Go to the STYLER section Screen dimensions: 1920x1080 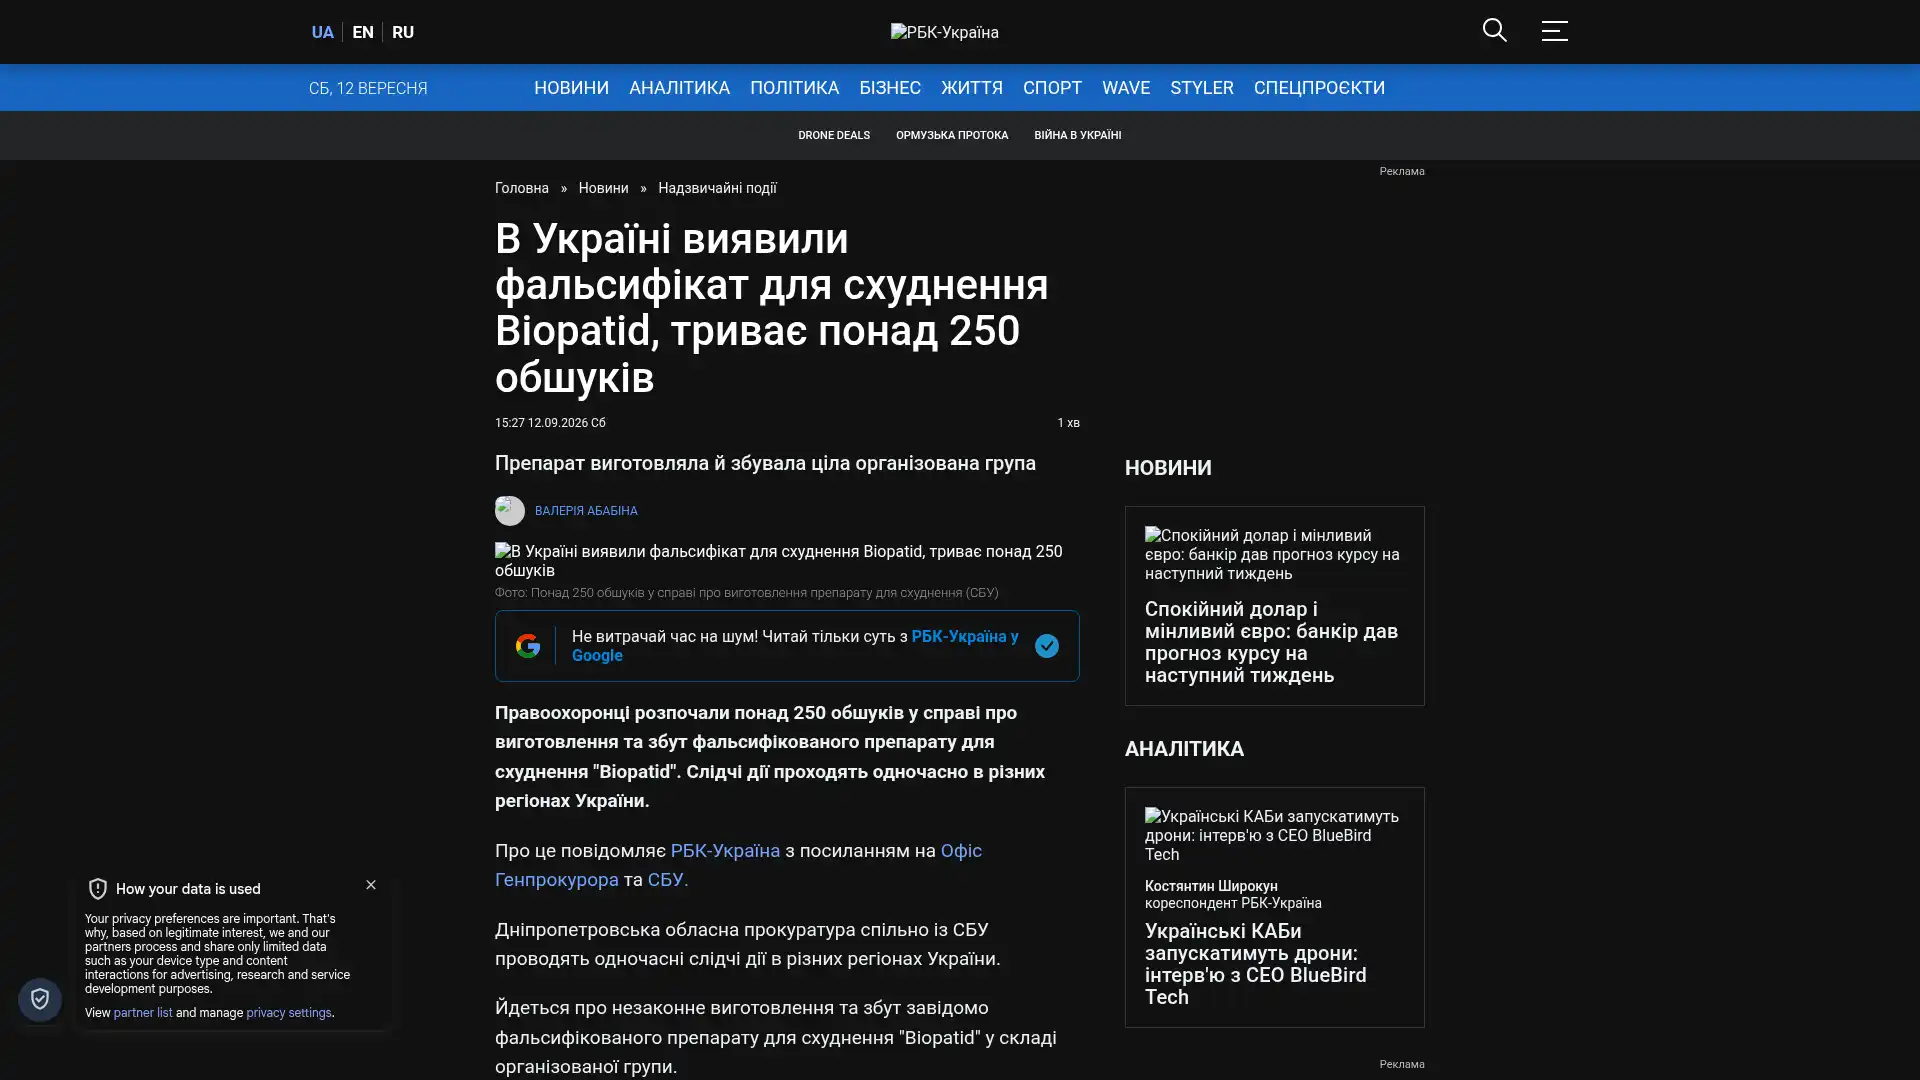point(1202,88)
